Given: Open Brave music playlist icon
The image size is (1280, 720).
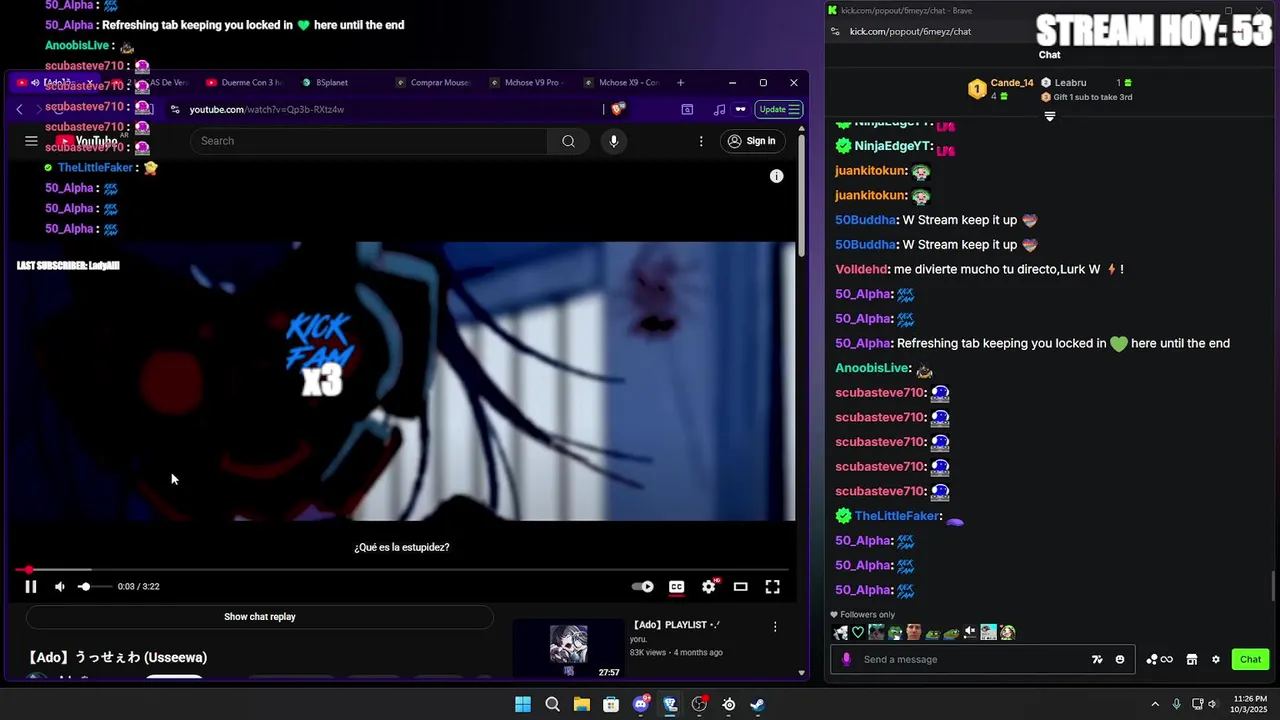Looking at the screenshot, I should 719,109.
